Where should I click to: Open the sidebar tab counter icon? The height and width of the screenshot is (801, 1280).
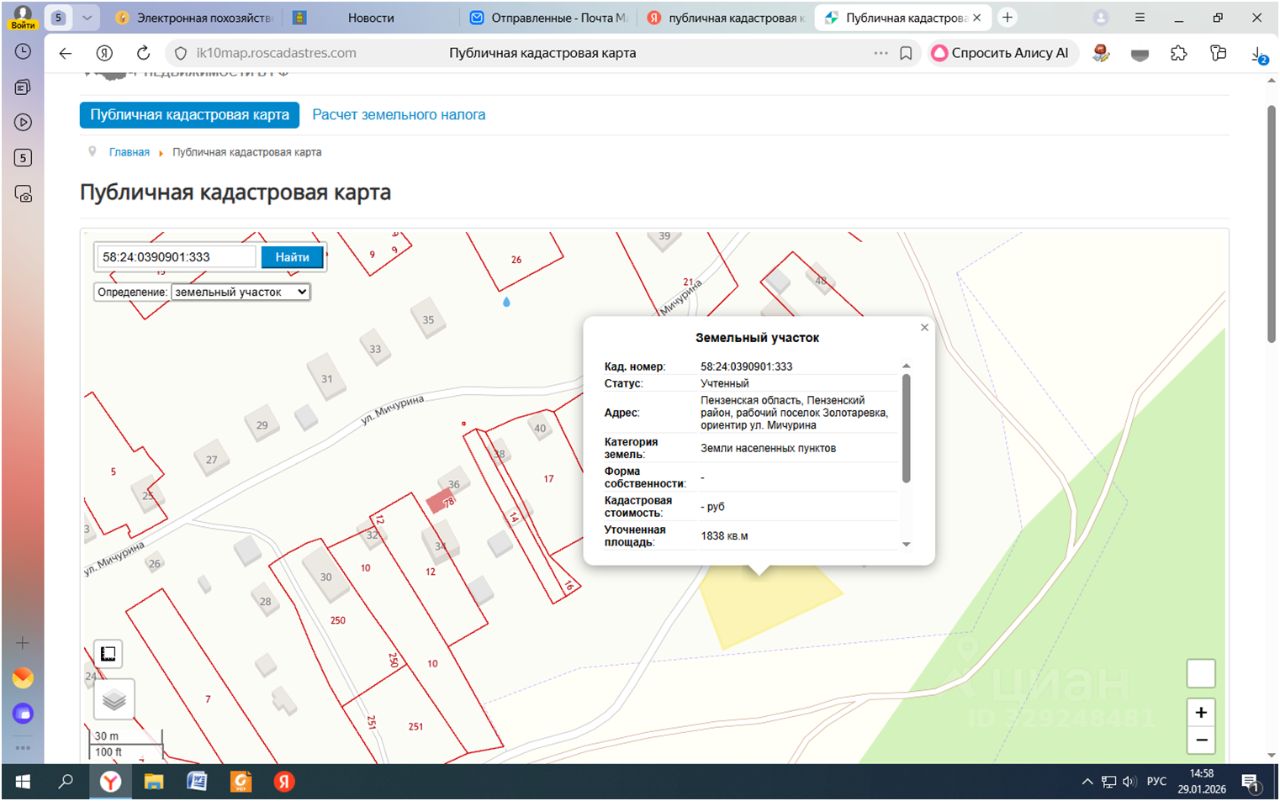(x=22, y=158)
